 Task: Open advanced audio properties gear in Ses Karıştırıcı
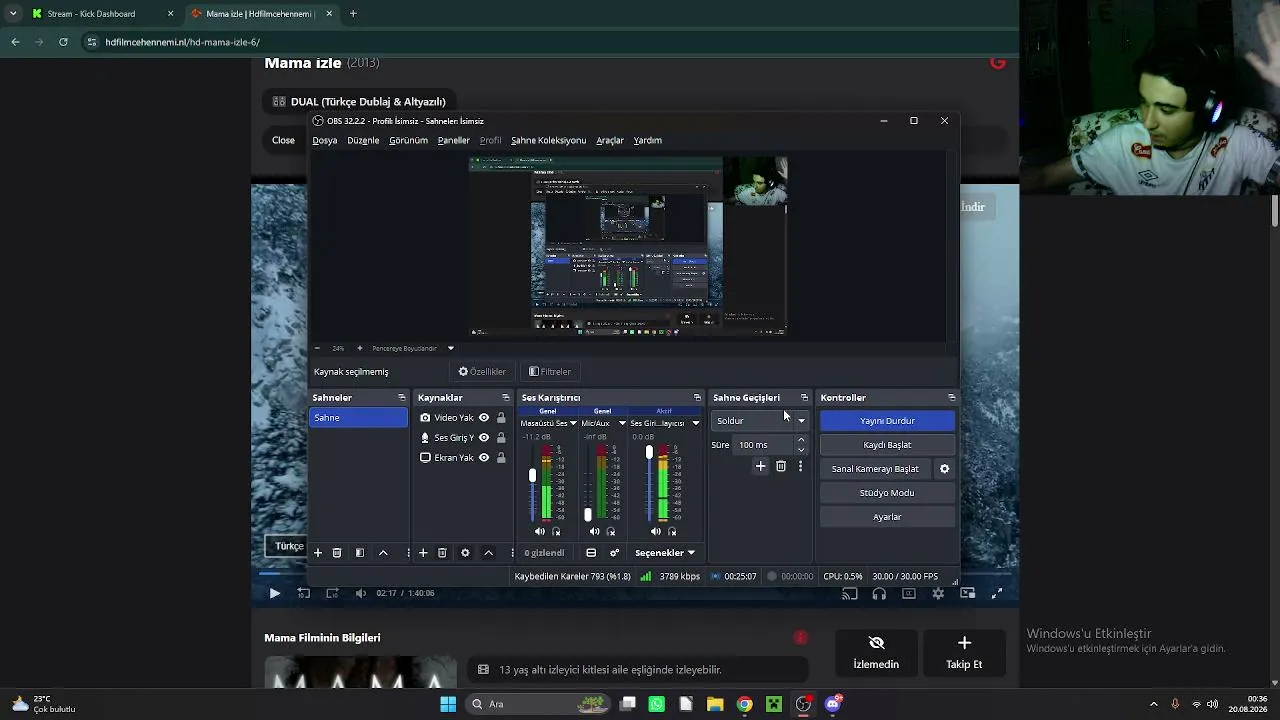point(614,553)
